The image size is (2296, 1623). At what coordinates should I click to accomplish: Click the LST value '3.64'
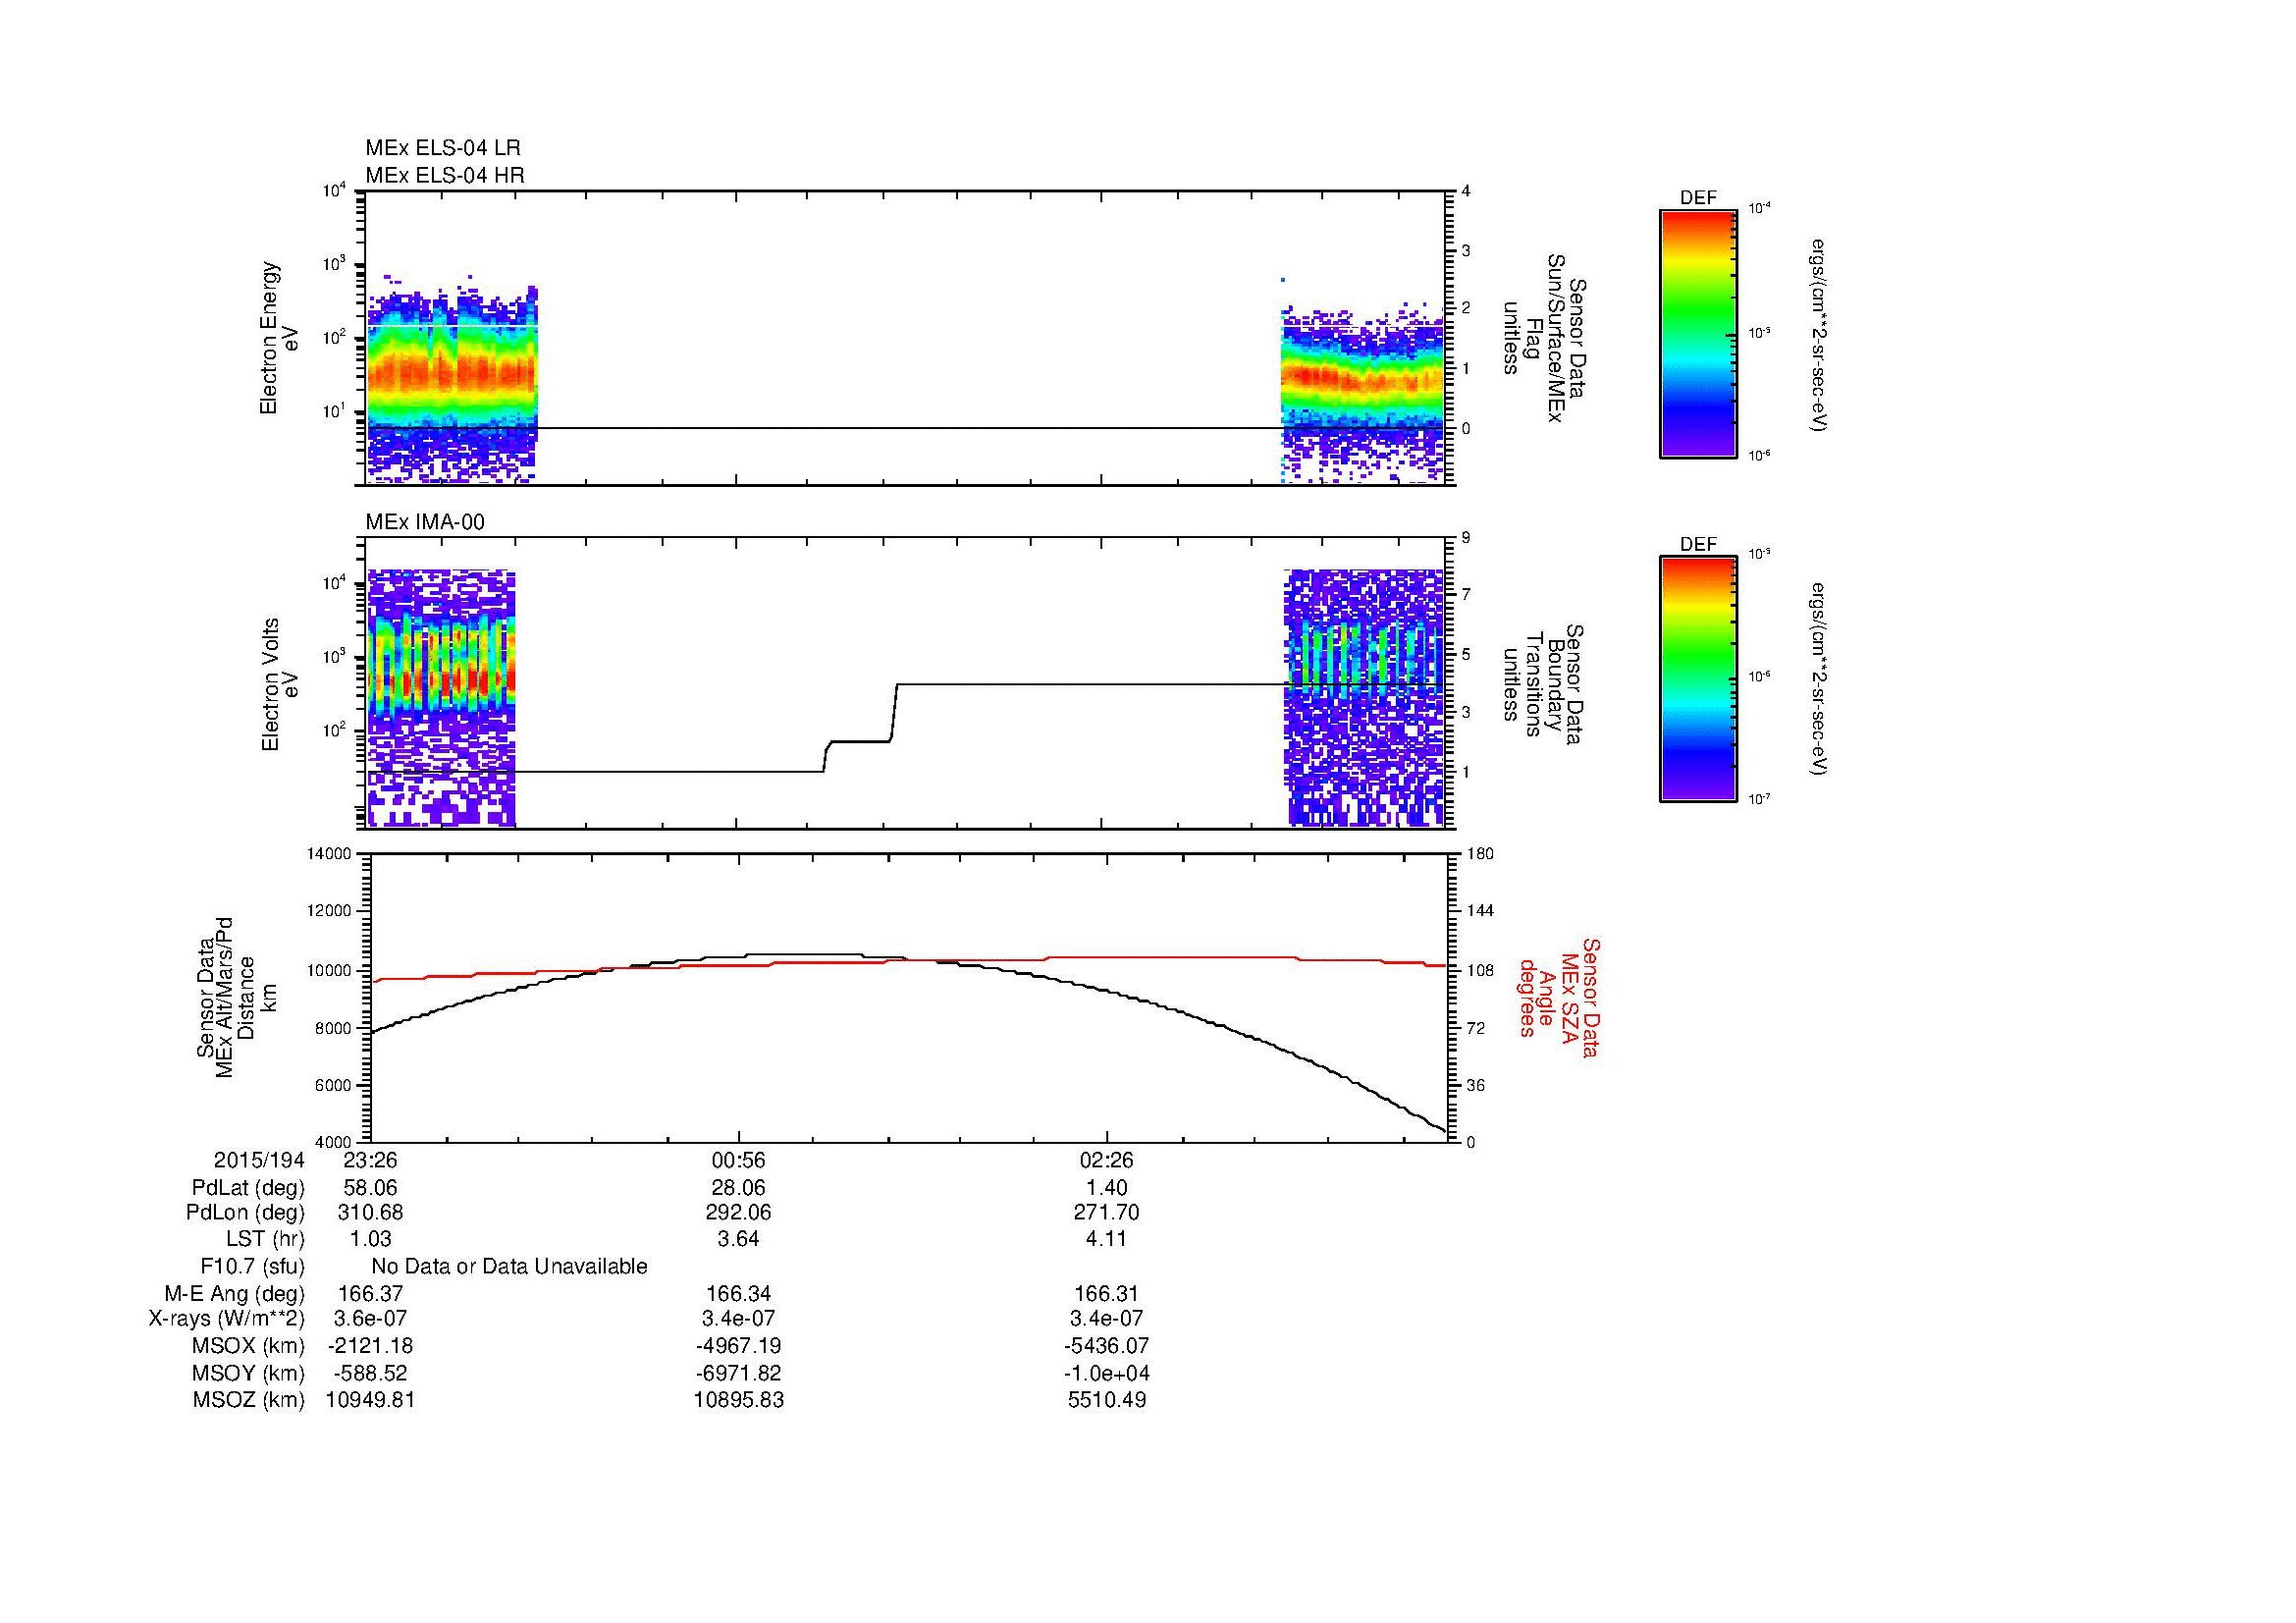click(738, 1239)
